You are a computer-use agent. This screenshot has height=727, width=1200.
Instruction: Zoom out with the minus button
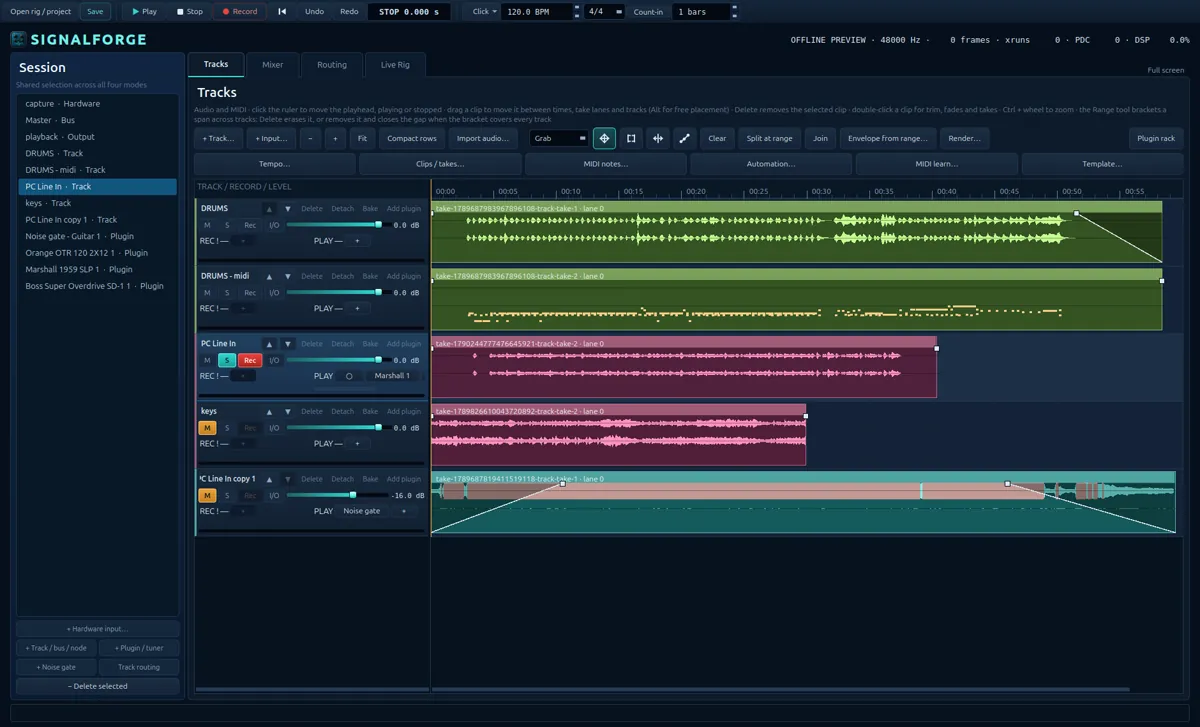click(310, 138)
